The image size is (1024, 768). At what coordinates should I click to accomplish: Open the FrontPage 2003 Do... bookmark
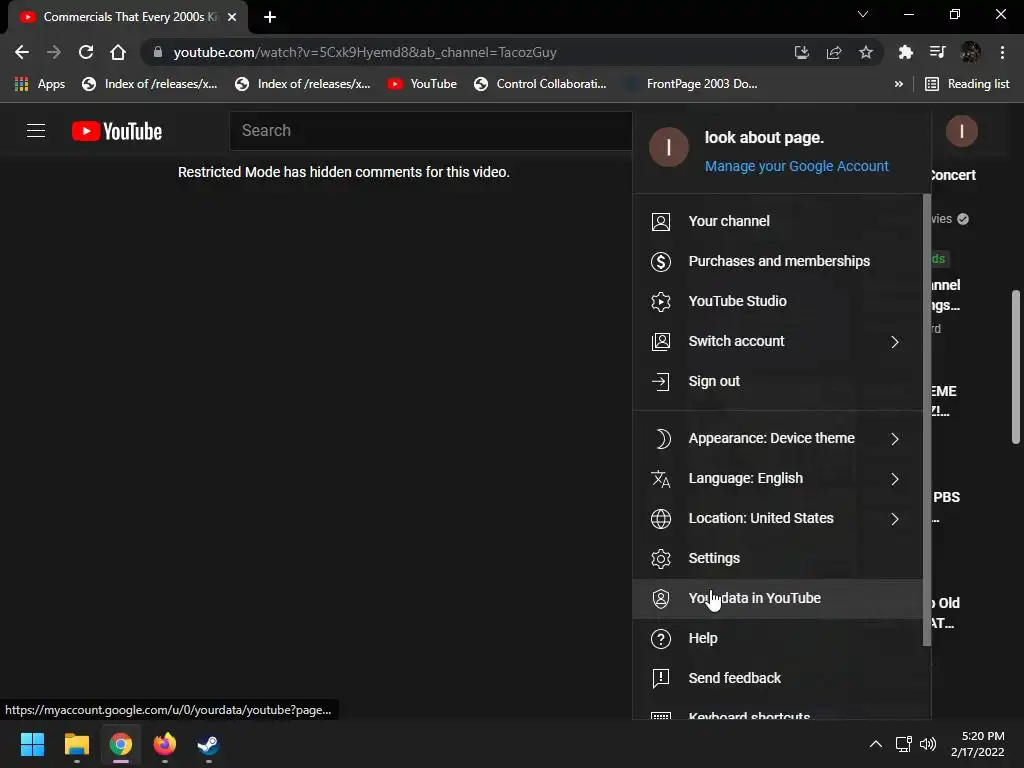tap(691, 84)
